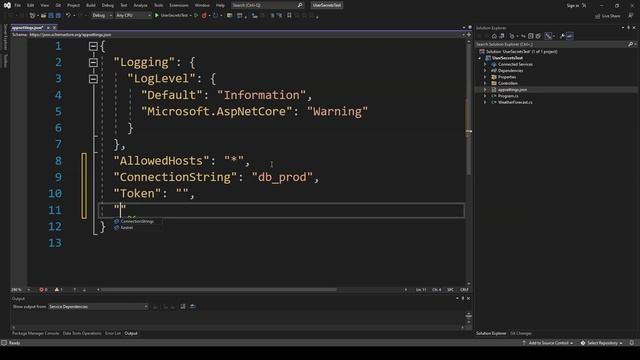Open the Project menu
640x360 pixels.
click(73, 5)
